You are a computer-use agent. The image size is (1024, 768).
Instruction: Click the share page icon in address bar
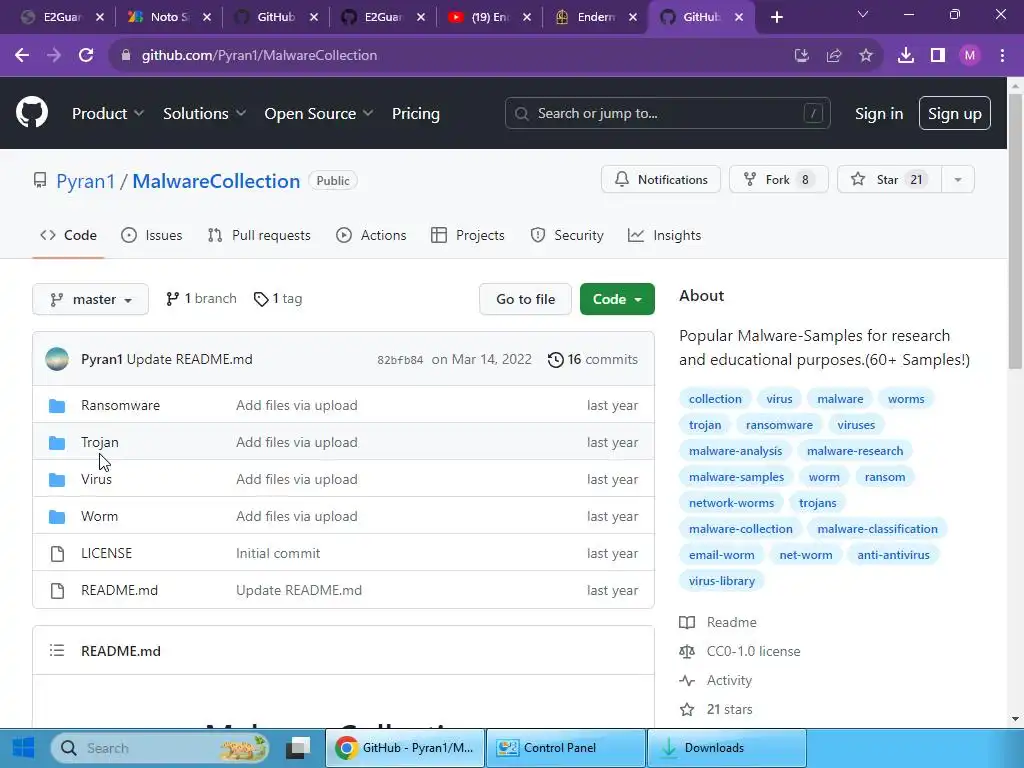click(834, 56)
